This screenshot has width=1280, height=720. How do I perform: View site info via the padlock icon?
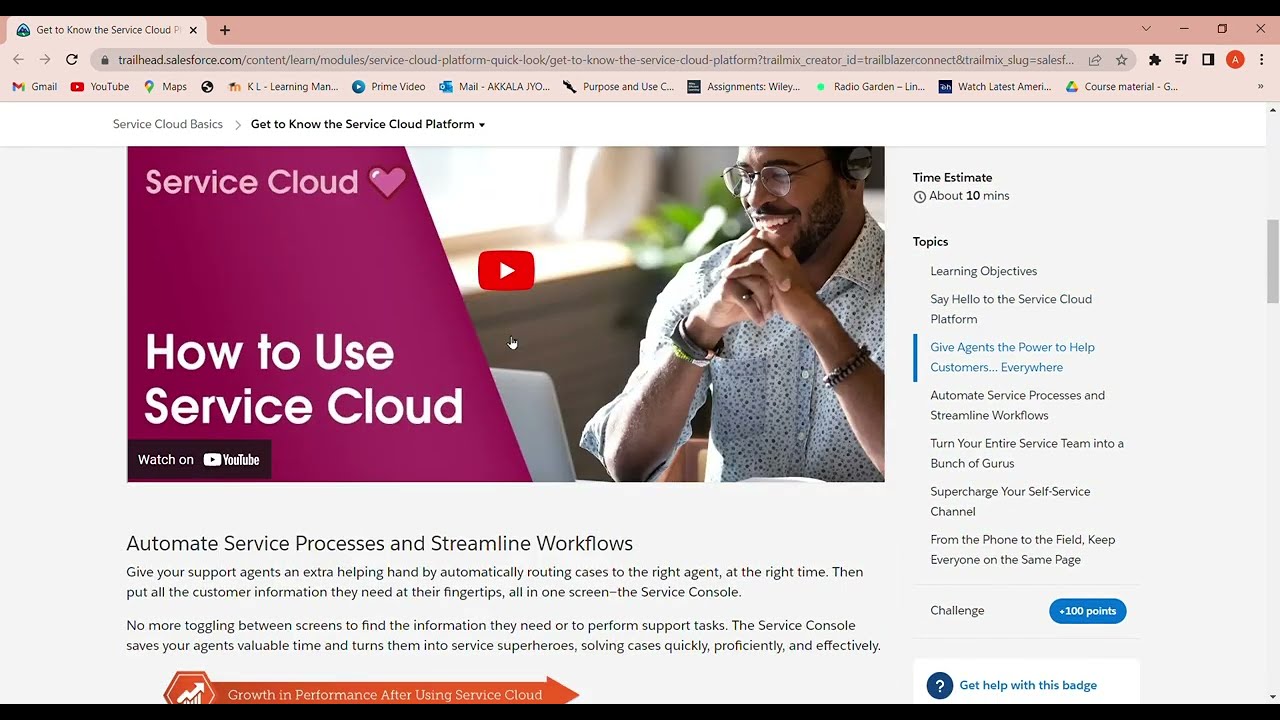click(x=105, y=60)
